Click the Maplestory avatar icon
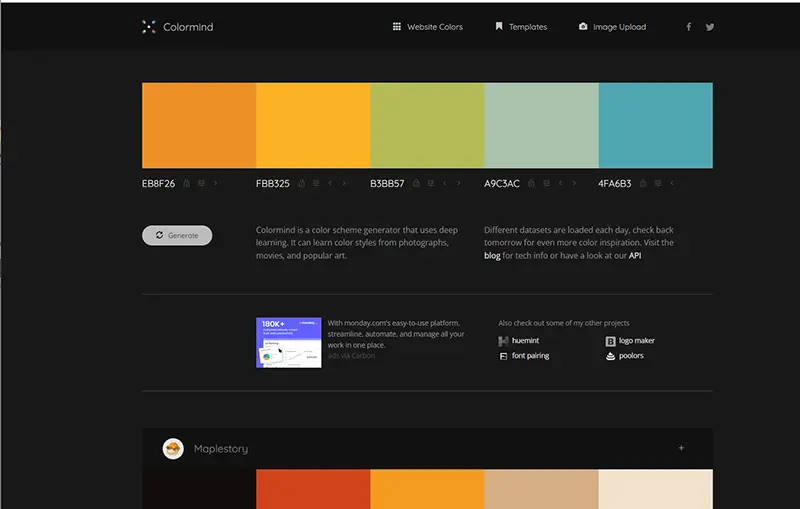 [173, 449]
